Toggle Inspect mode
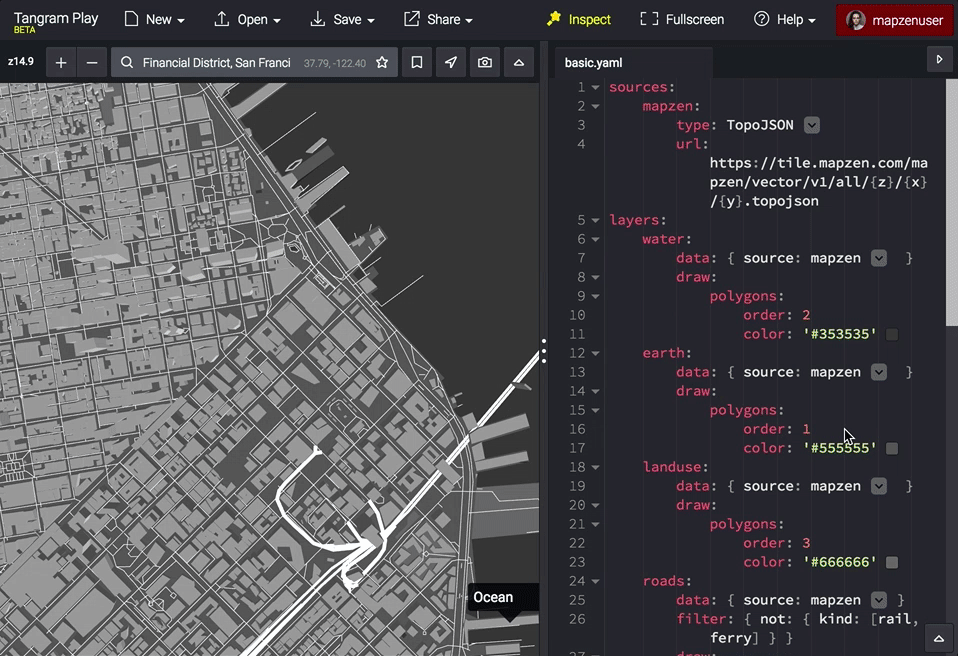This screenshot has height=656, width=958. (x=579, y=20)
